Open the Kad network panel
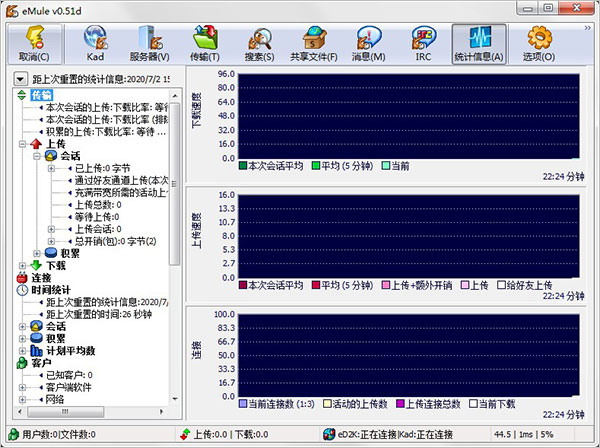 (x=96, y=43)
